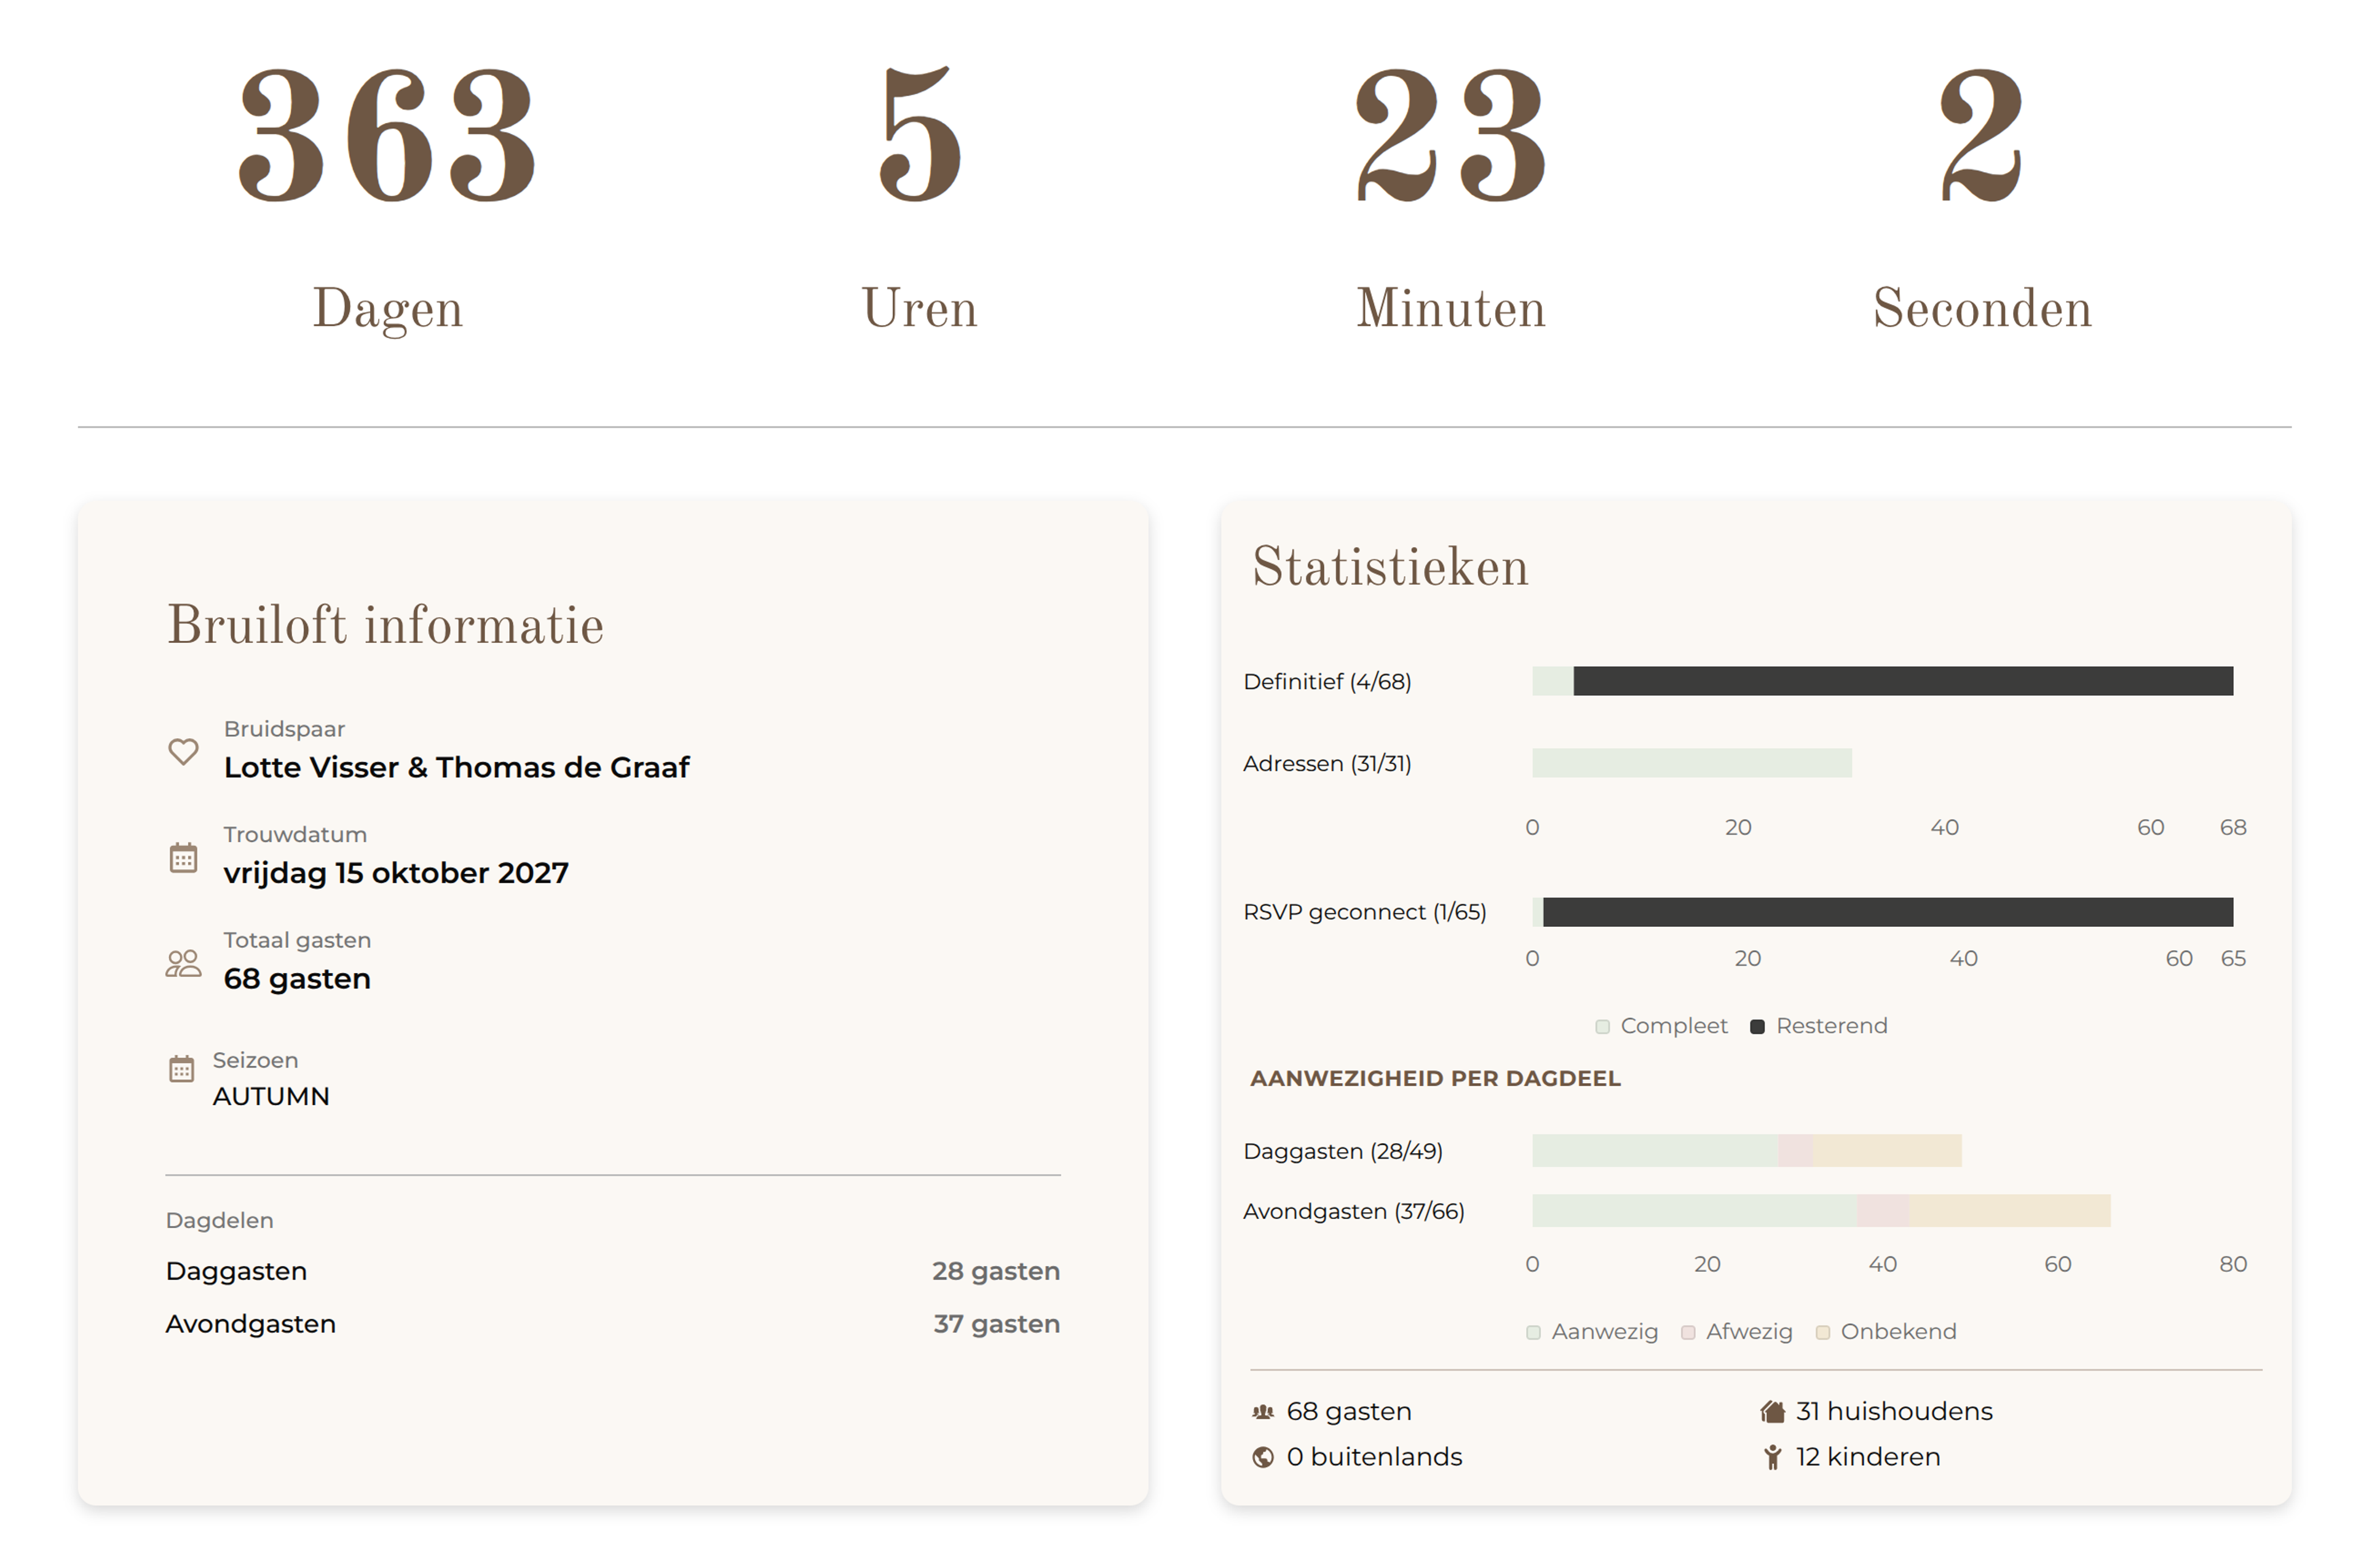Image resolution: width=2361 pixels, height=1568 pixels.
Task: Click the beige Onbekend segment of Daggasten bar
Action: [x=1887, y=1151]
